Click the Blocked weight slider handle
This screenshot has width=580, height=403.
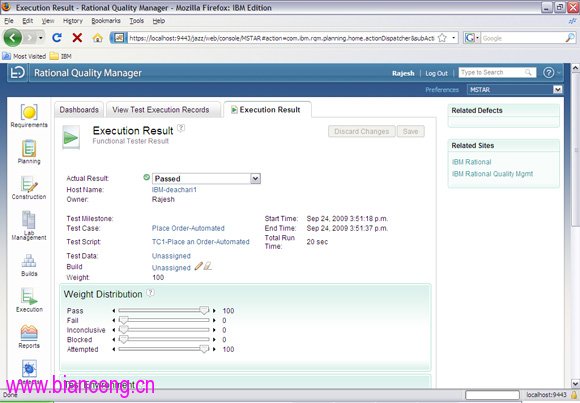pyautogui.click(x=124, y=339)
